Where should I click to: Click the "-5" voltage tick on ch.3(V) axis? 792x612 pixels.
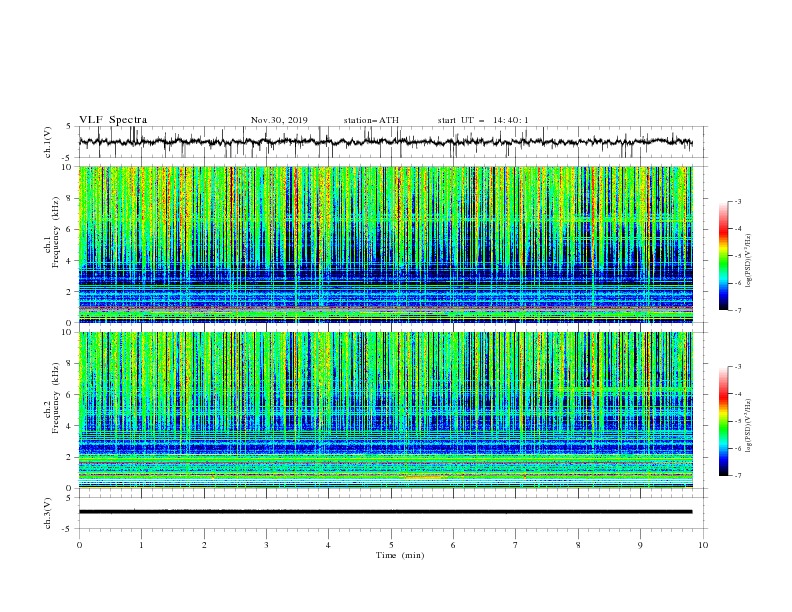coord(68,529)
